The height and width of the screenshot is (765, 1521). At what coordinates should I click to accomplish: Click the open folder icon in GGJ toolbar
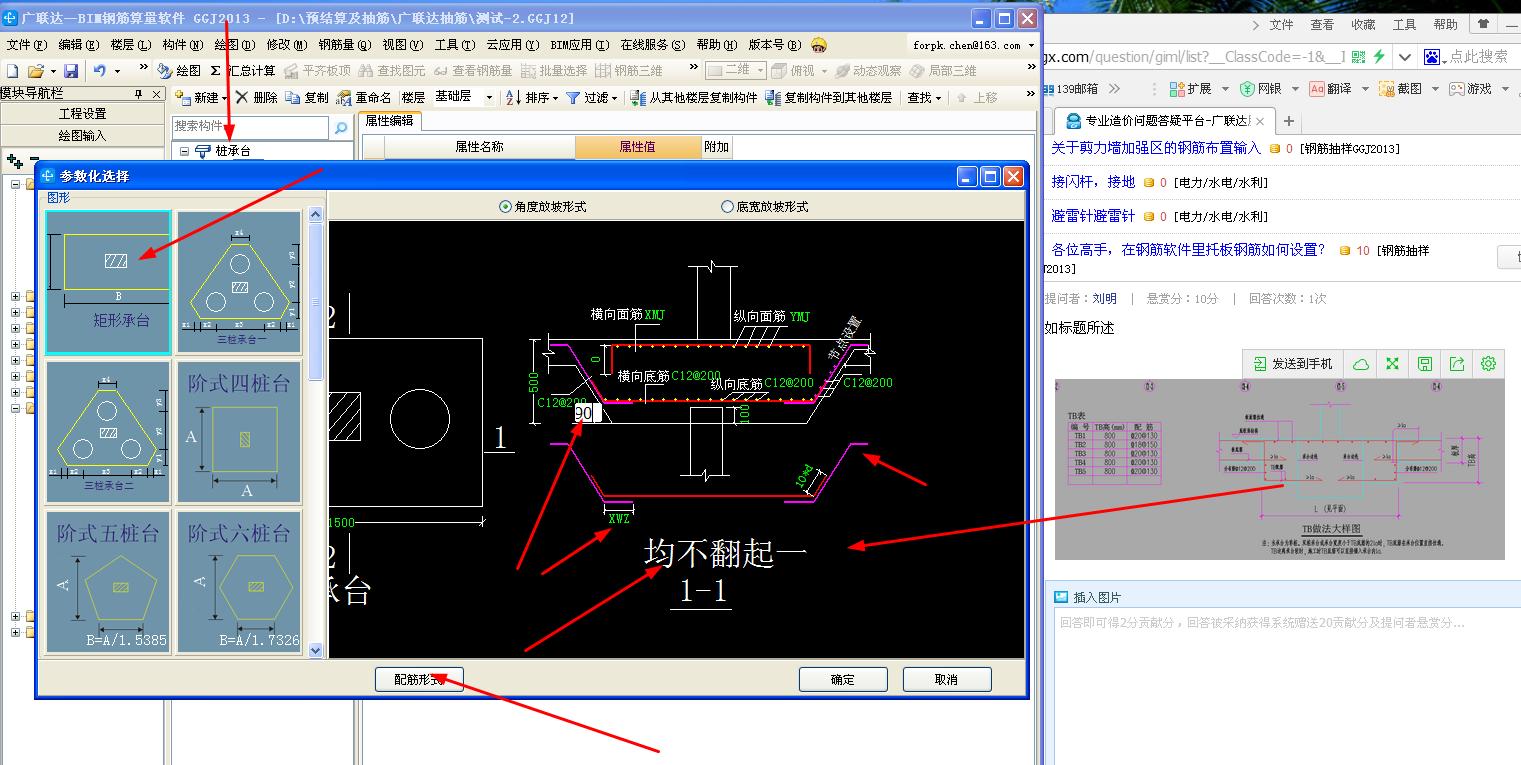[x=36, y=71]
